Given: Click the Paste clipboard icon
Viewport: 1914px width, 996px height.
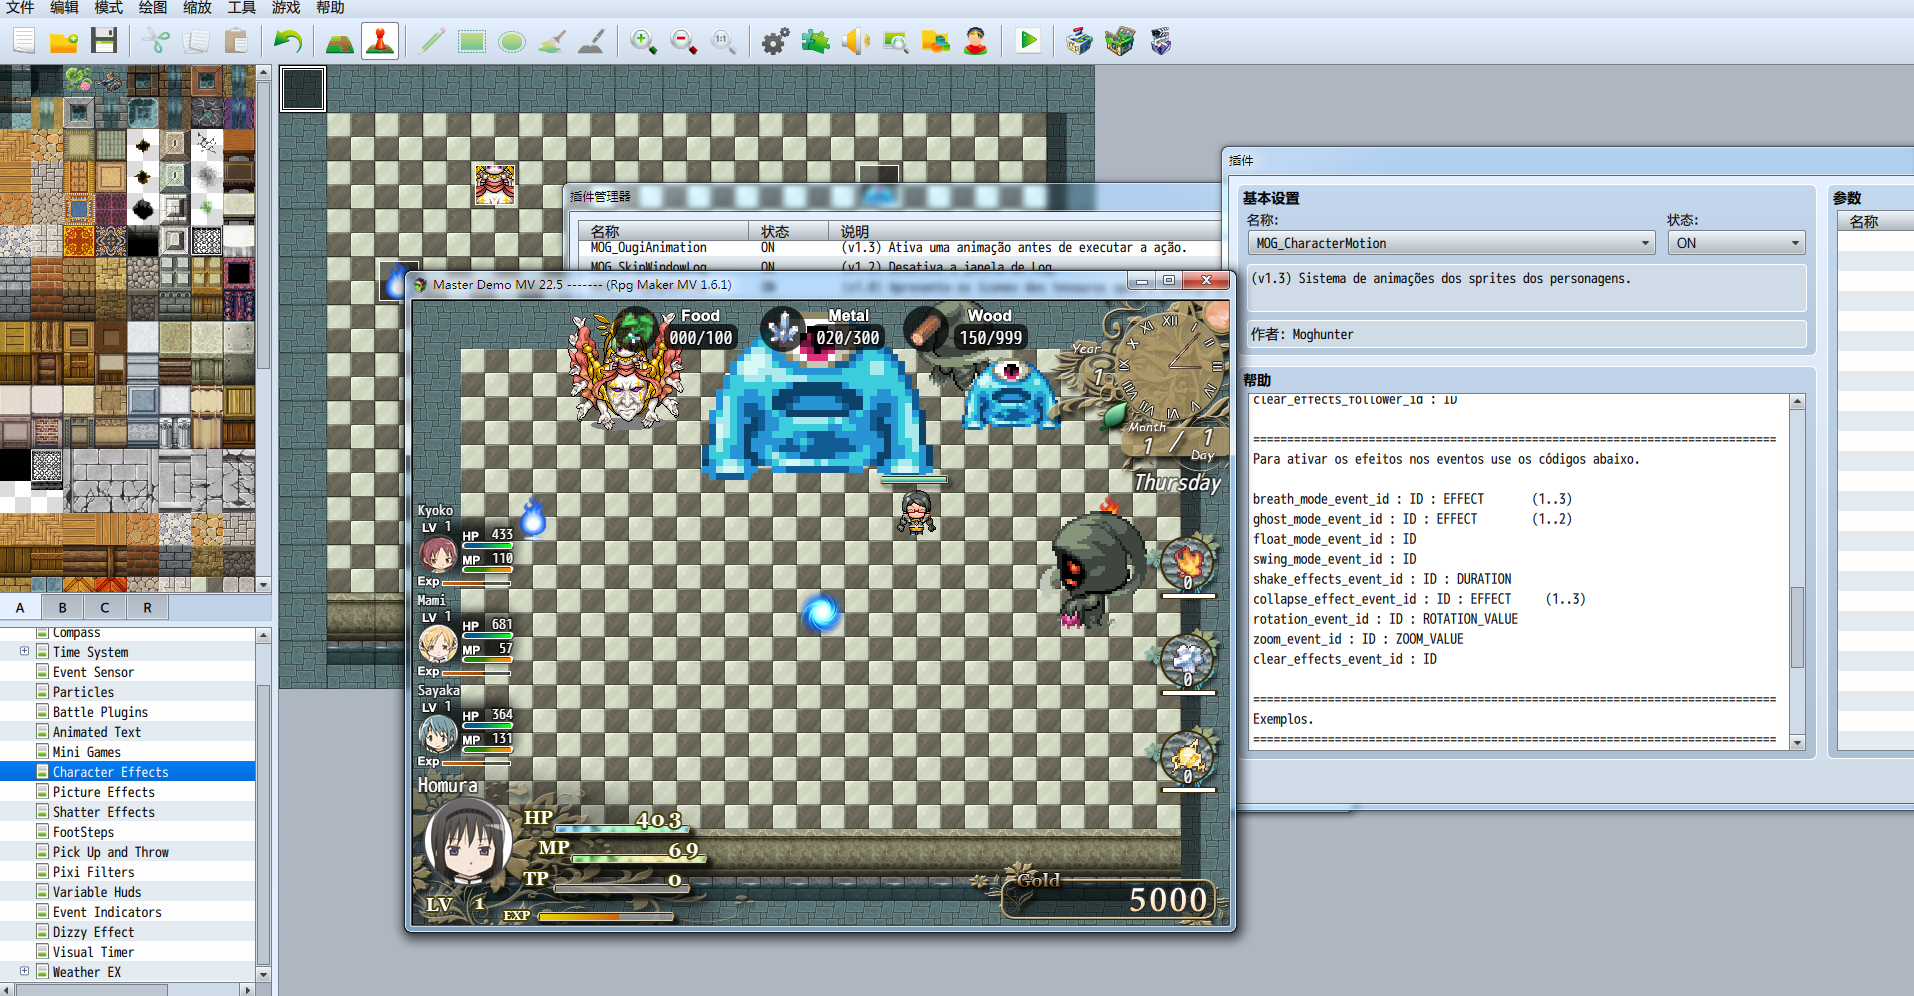Looking at the screenshot, I should coord(236,41).
